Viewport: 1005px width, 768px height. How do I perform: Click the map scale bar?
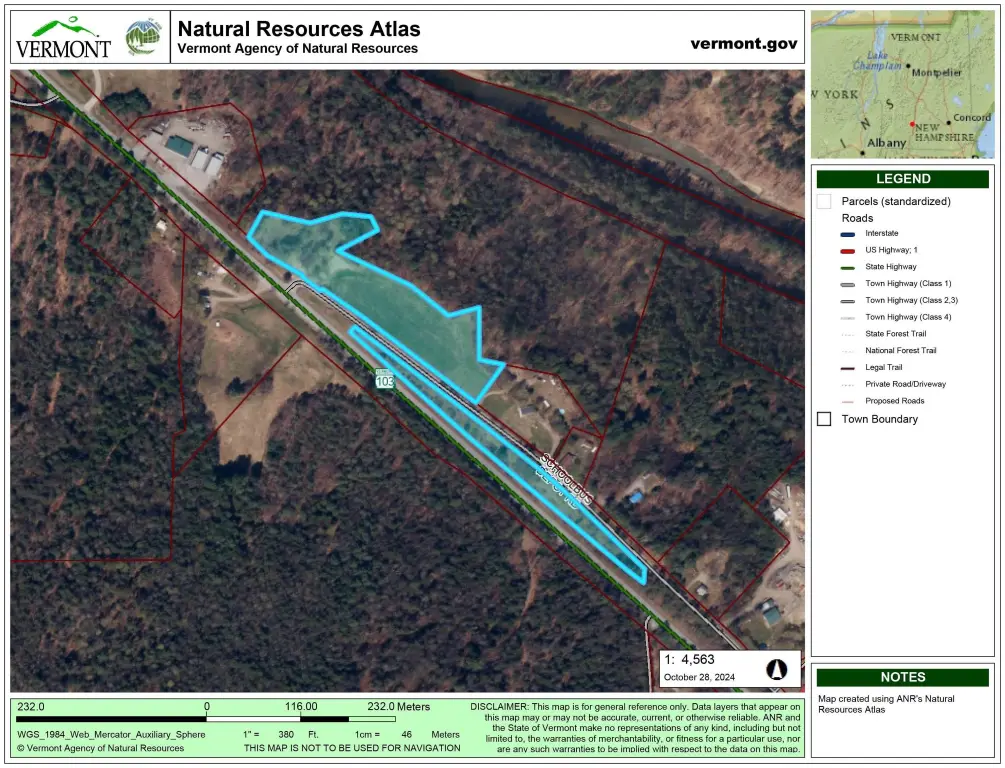(x=206, y=718)
